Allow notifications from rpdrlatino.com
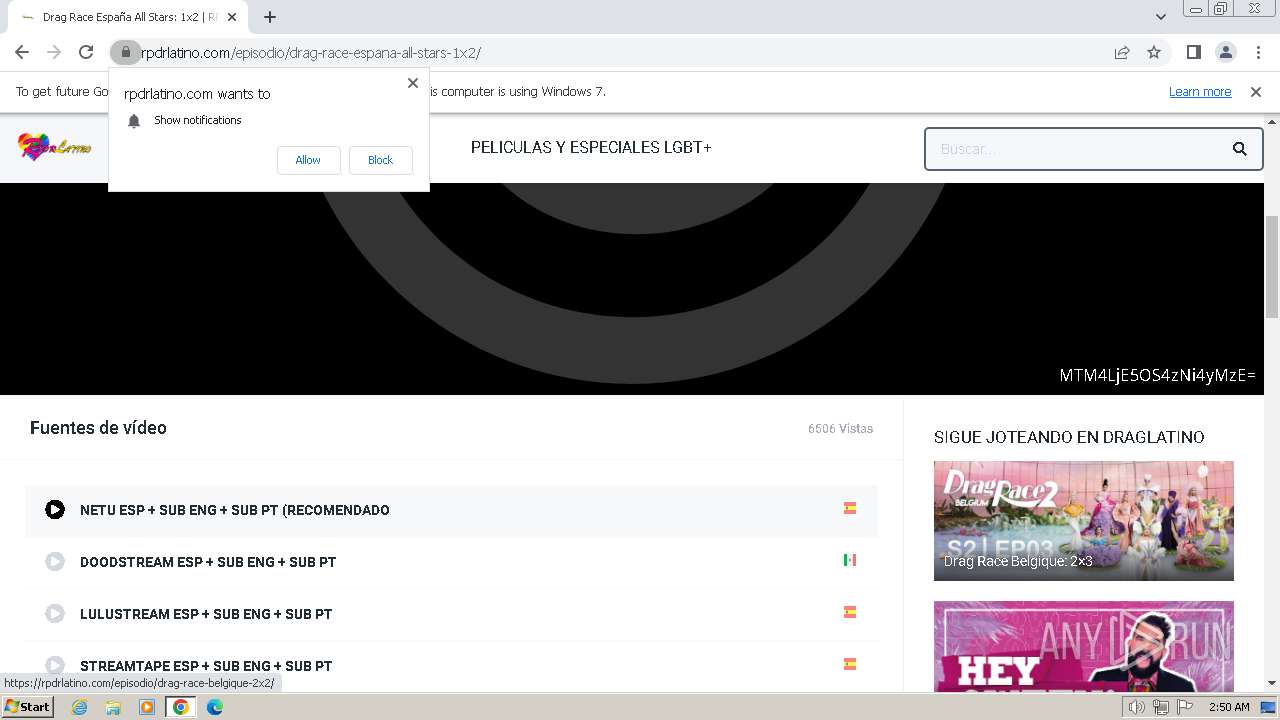Image resolution: width=1280 pixels, height=720 pixels. (308, 160)
